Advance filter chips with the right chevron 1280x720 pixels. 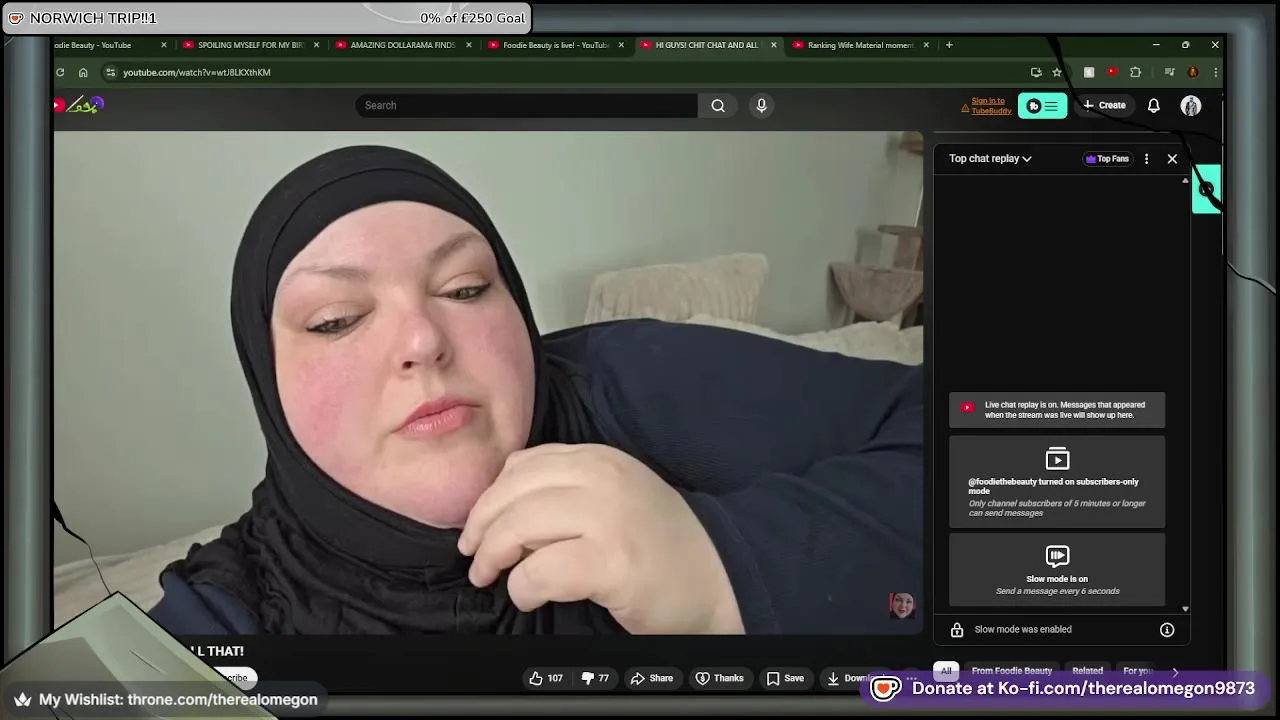pyautogui.click(x=1175, y=671)
